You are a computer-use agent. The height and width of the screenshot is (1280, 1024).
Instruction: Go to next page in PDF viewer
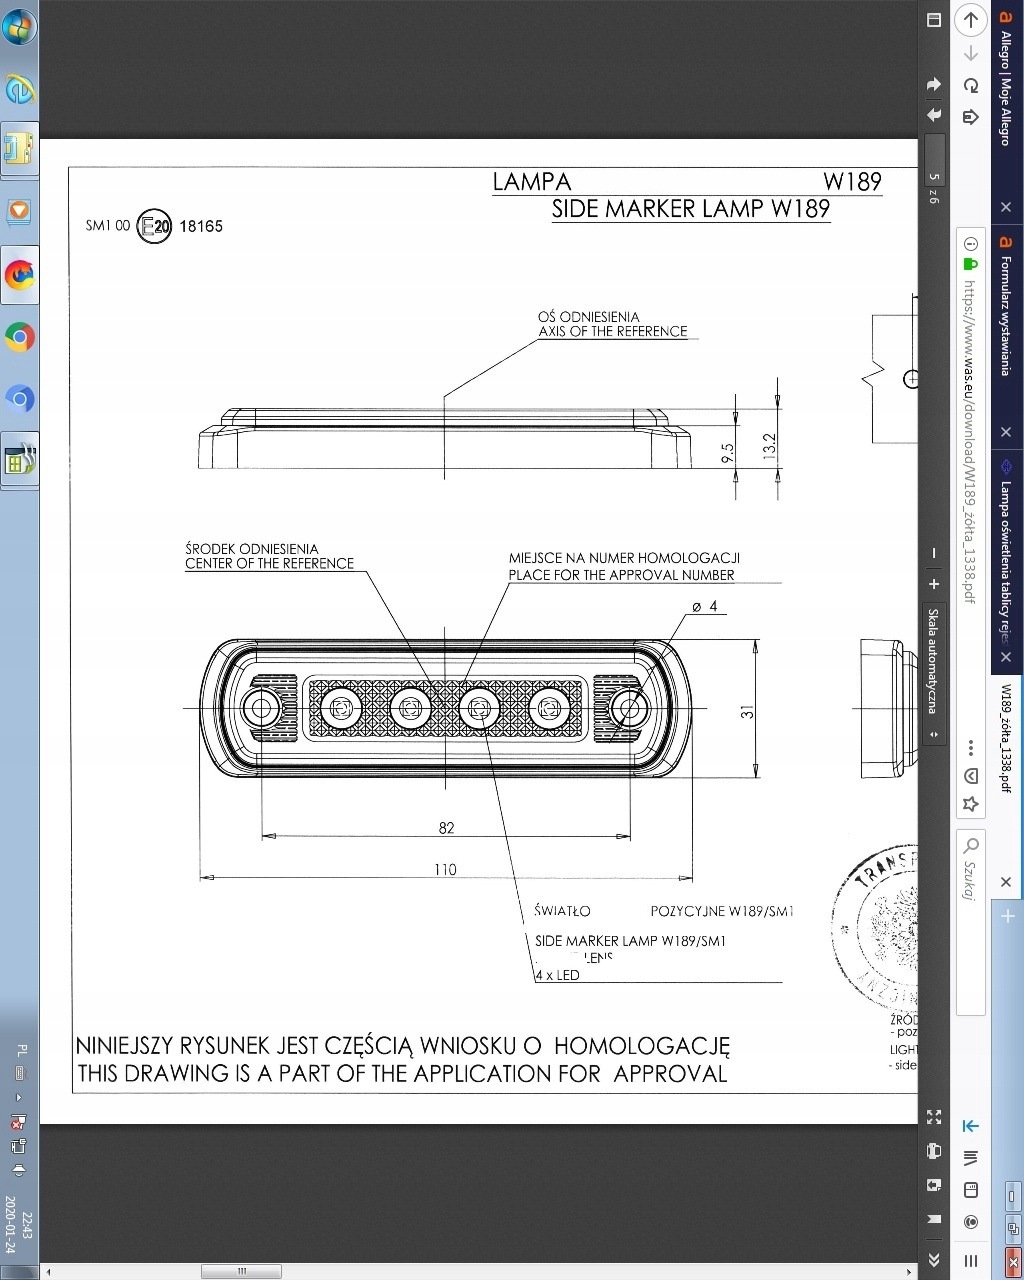pyautogui.click(x=934, y=116)
